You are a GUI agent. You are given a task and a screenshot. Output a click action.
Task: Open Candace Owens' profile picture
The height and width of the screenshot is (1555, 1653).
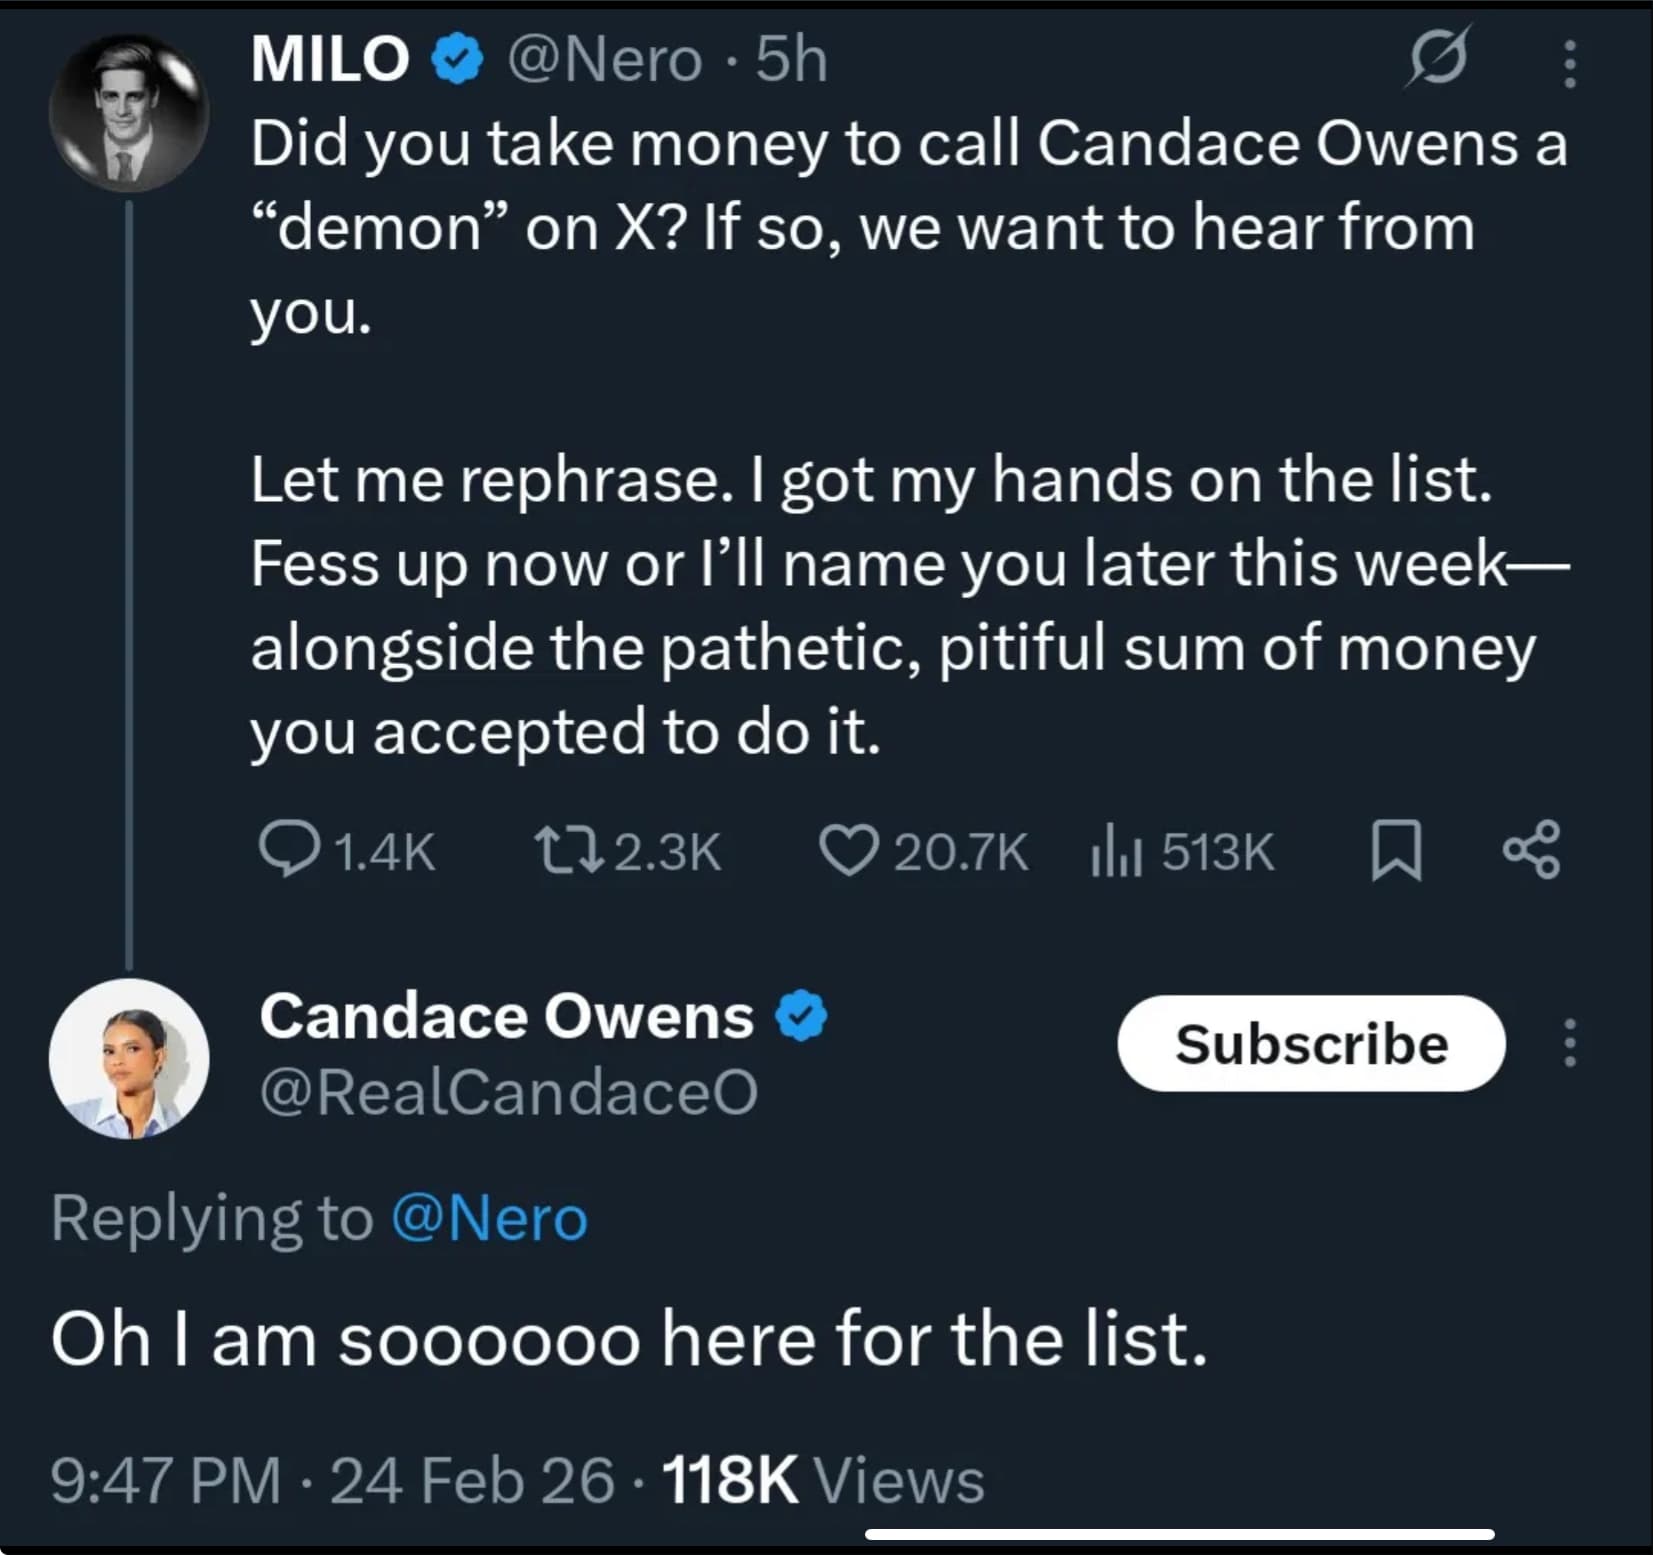[129, 1059]
